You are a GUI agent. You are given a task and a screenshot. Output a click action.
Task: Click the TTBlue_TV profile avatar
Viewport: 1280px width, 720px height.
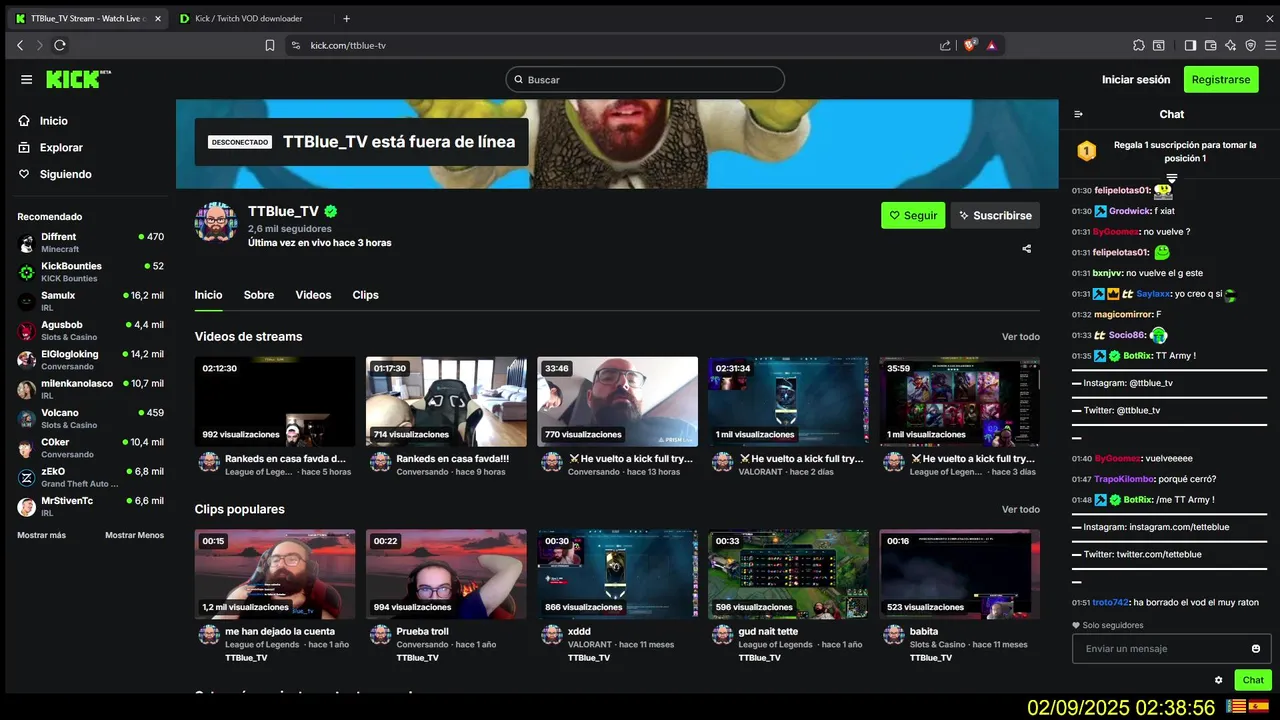[215, 223]
